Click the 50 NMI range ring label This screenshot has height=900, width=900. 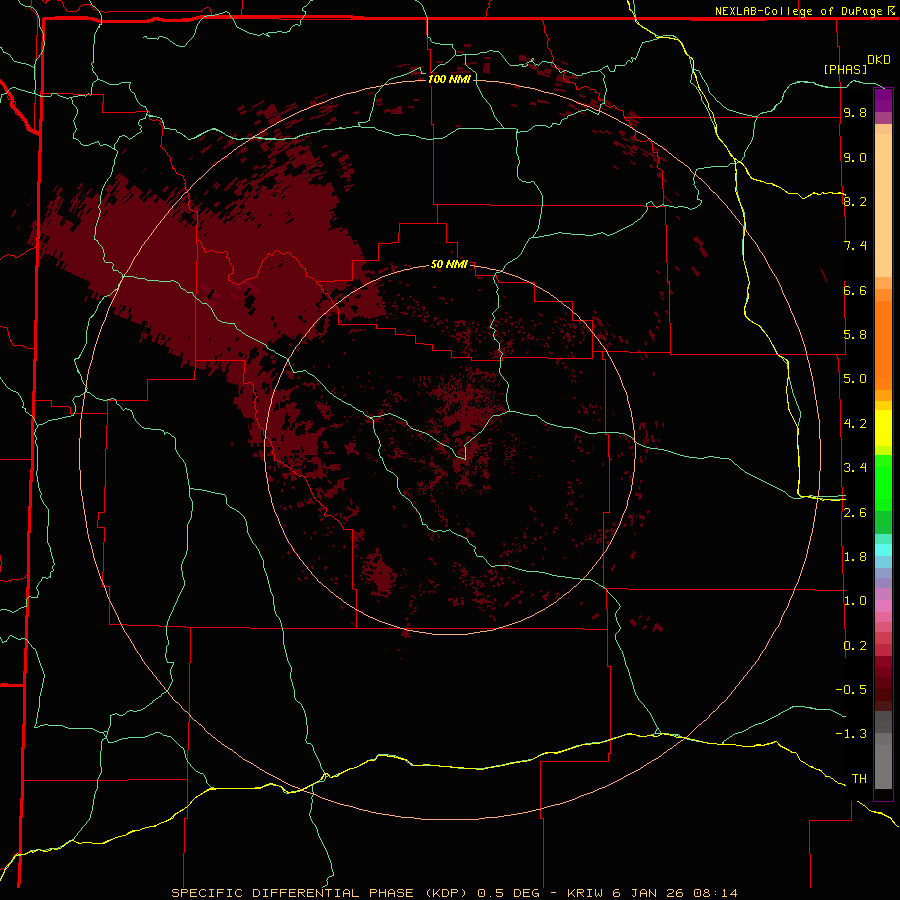pyautogui.click(x=449, y=264)
